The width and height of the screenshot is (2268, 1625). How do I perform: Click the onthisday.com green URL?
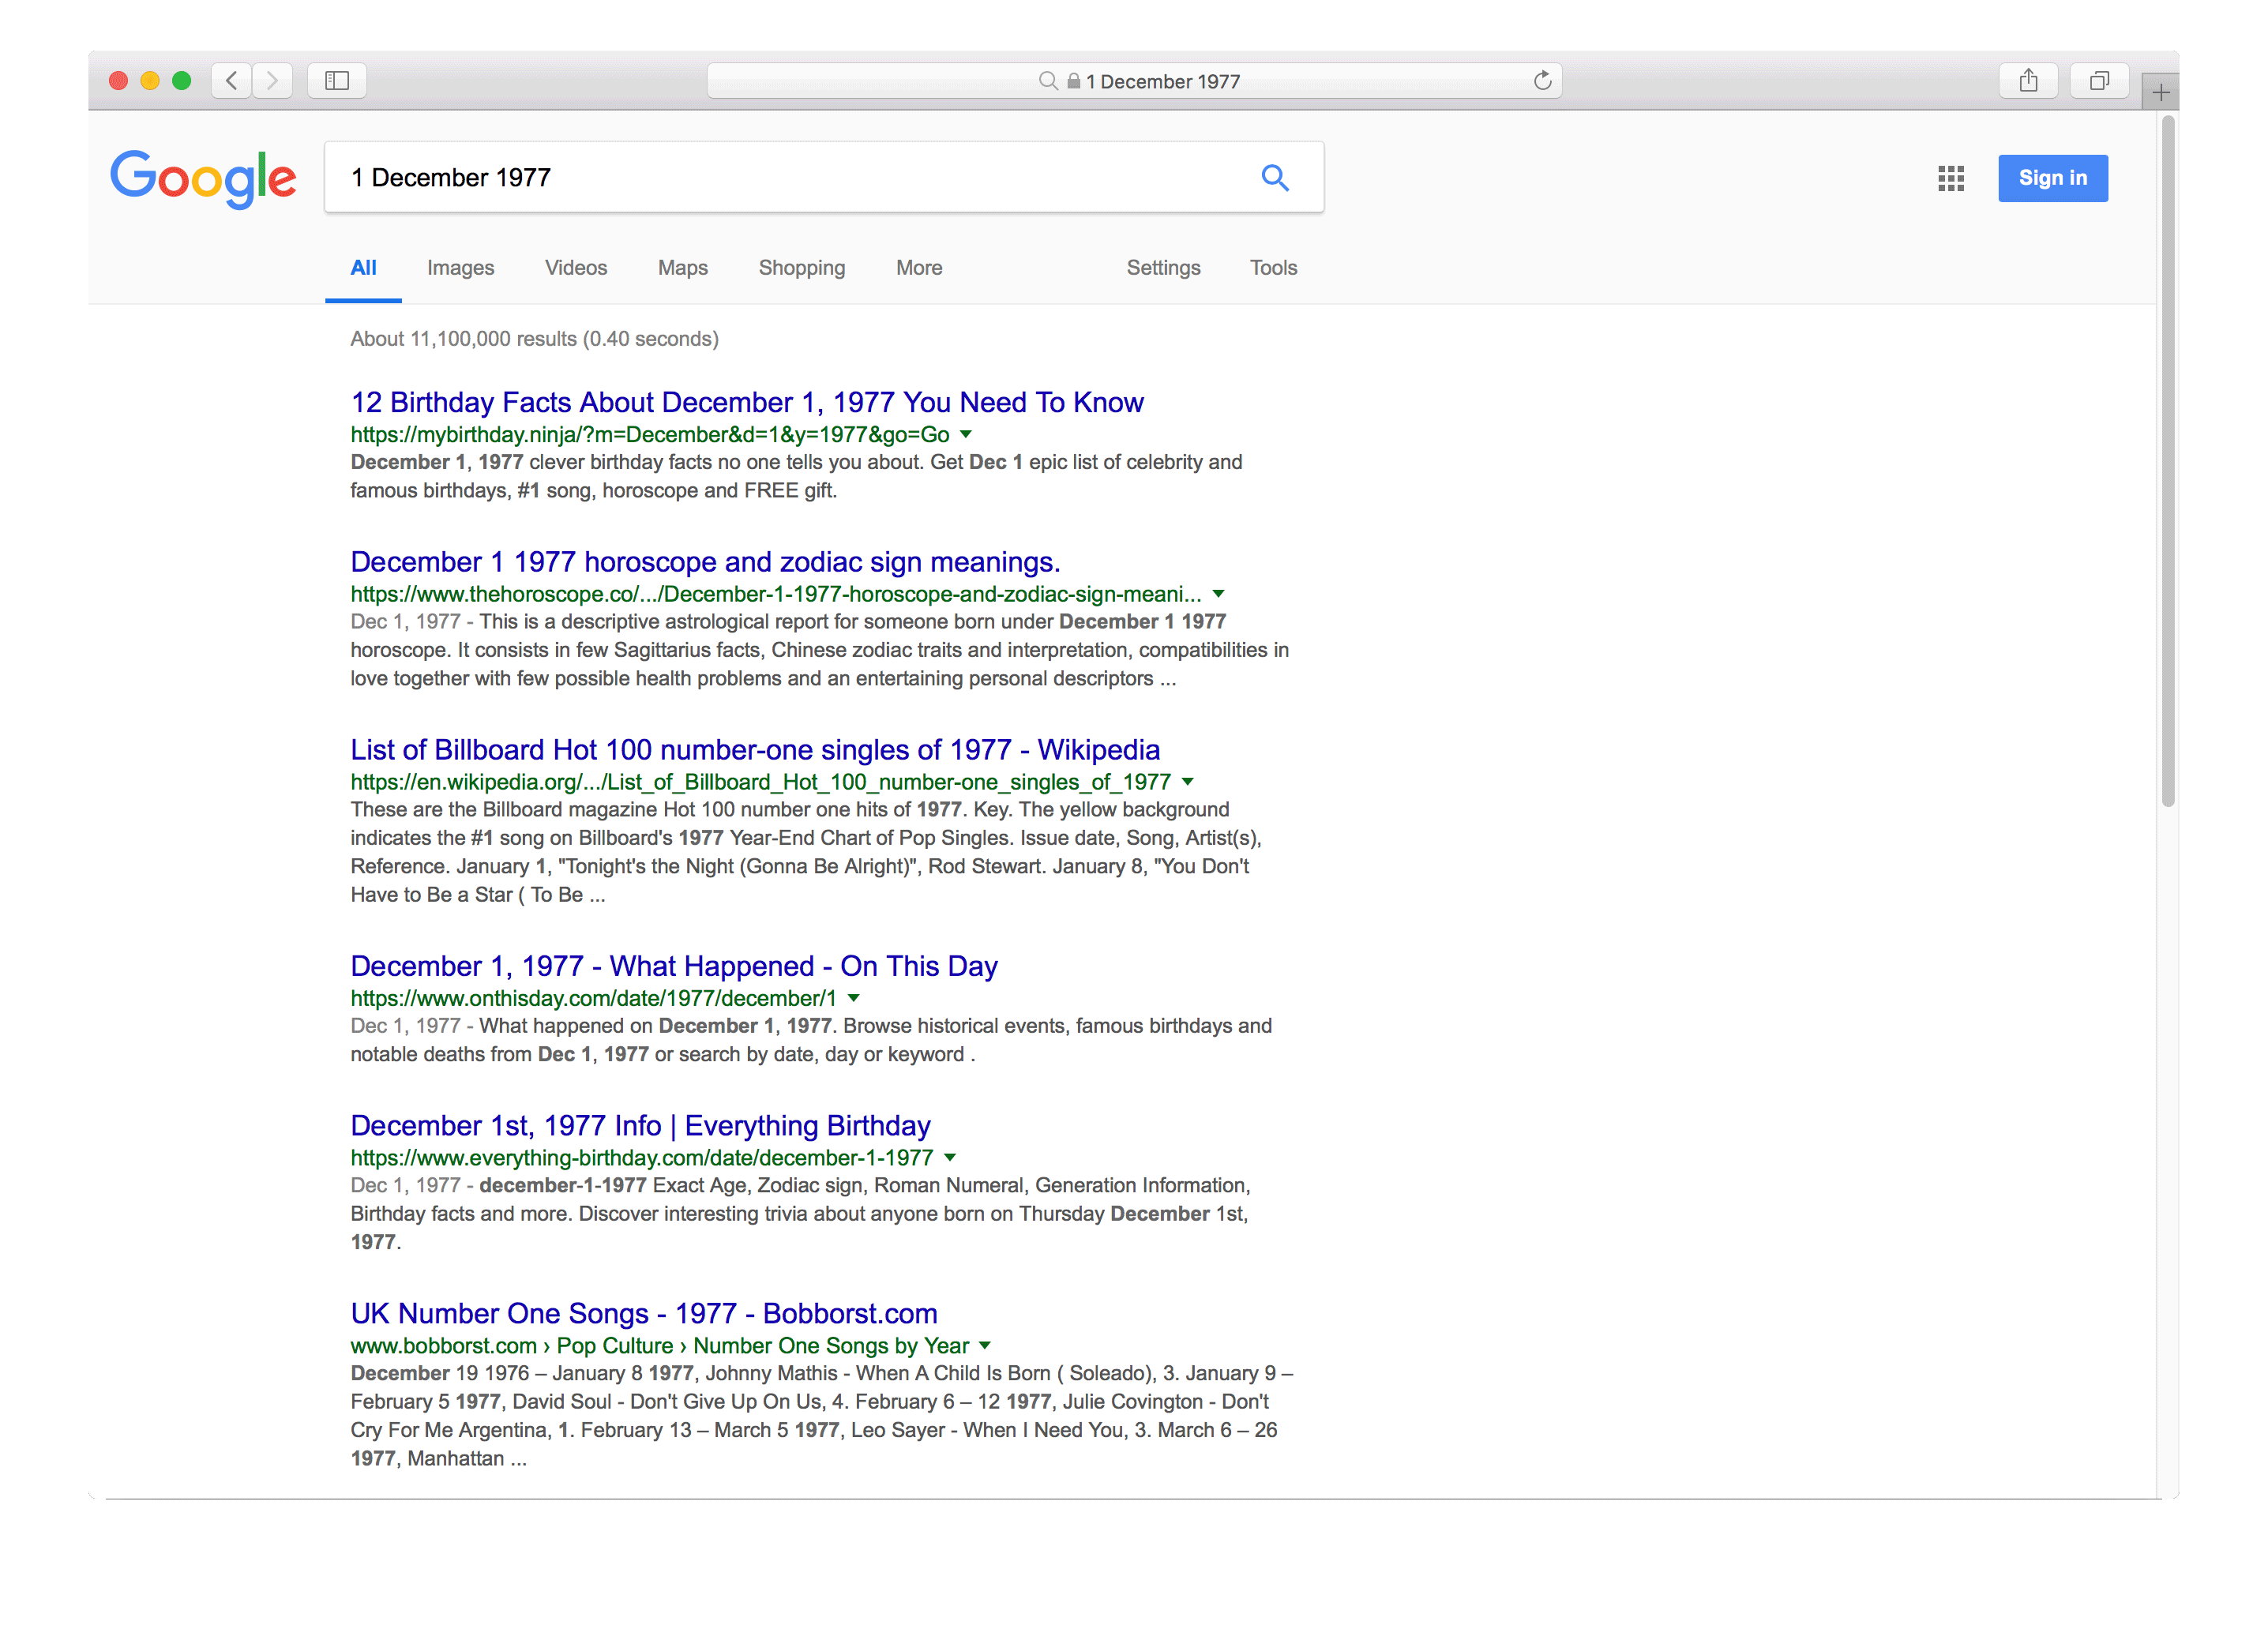pyautogui.click(x=593, y=998)
